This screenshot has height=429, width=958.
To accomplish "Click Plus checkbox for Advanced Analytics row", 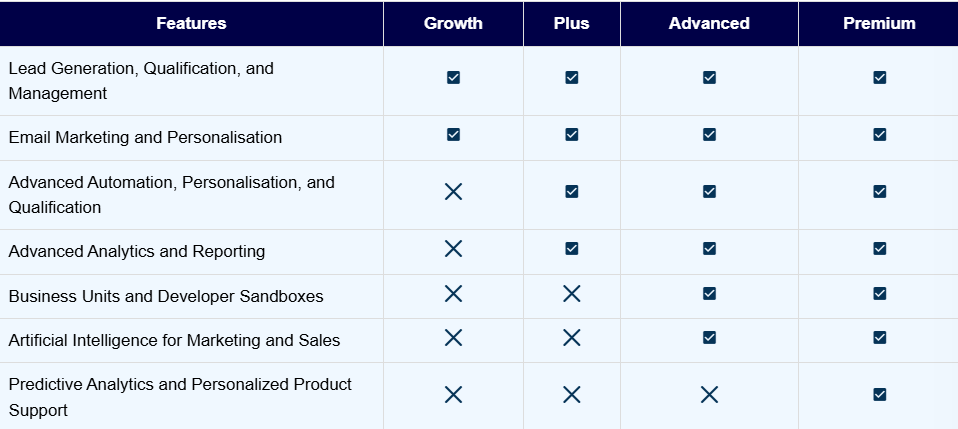I will (x=572, y=248).
